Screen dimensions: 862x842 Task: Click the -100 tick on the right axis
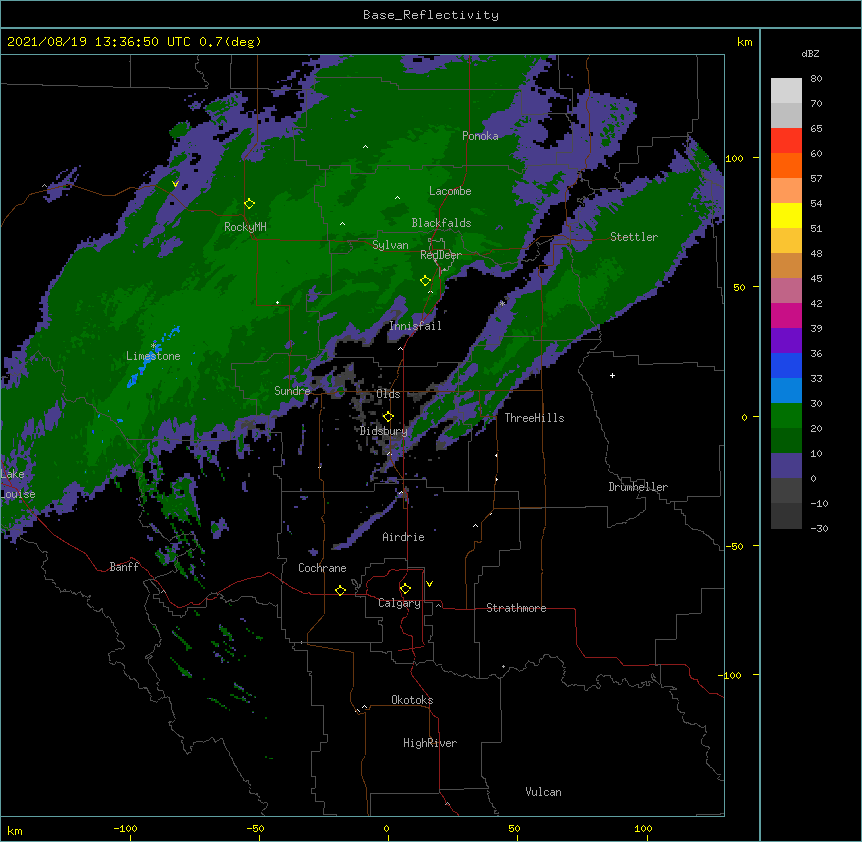click(730, 675)
